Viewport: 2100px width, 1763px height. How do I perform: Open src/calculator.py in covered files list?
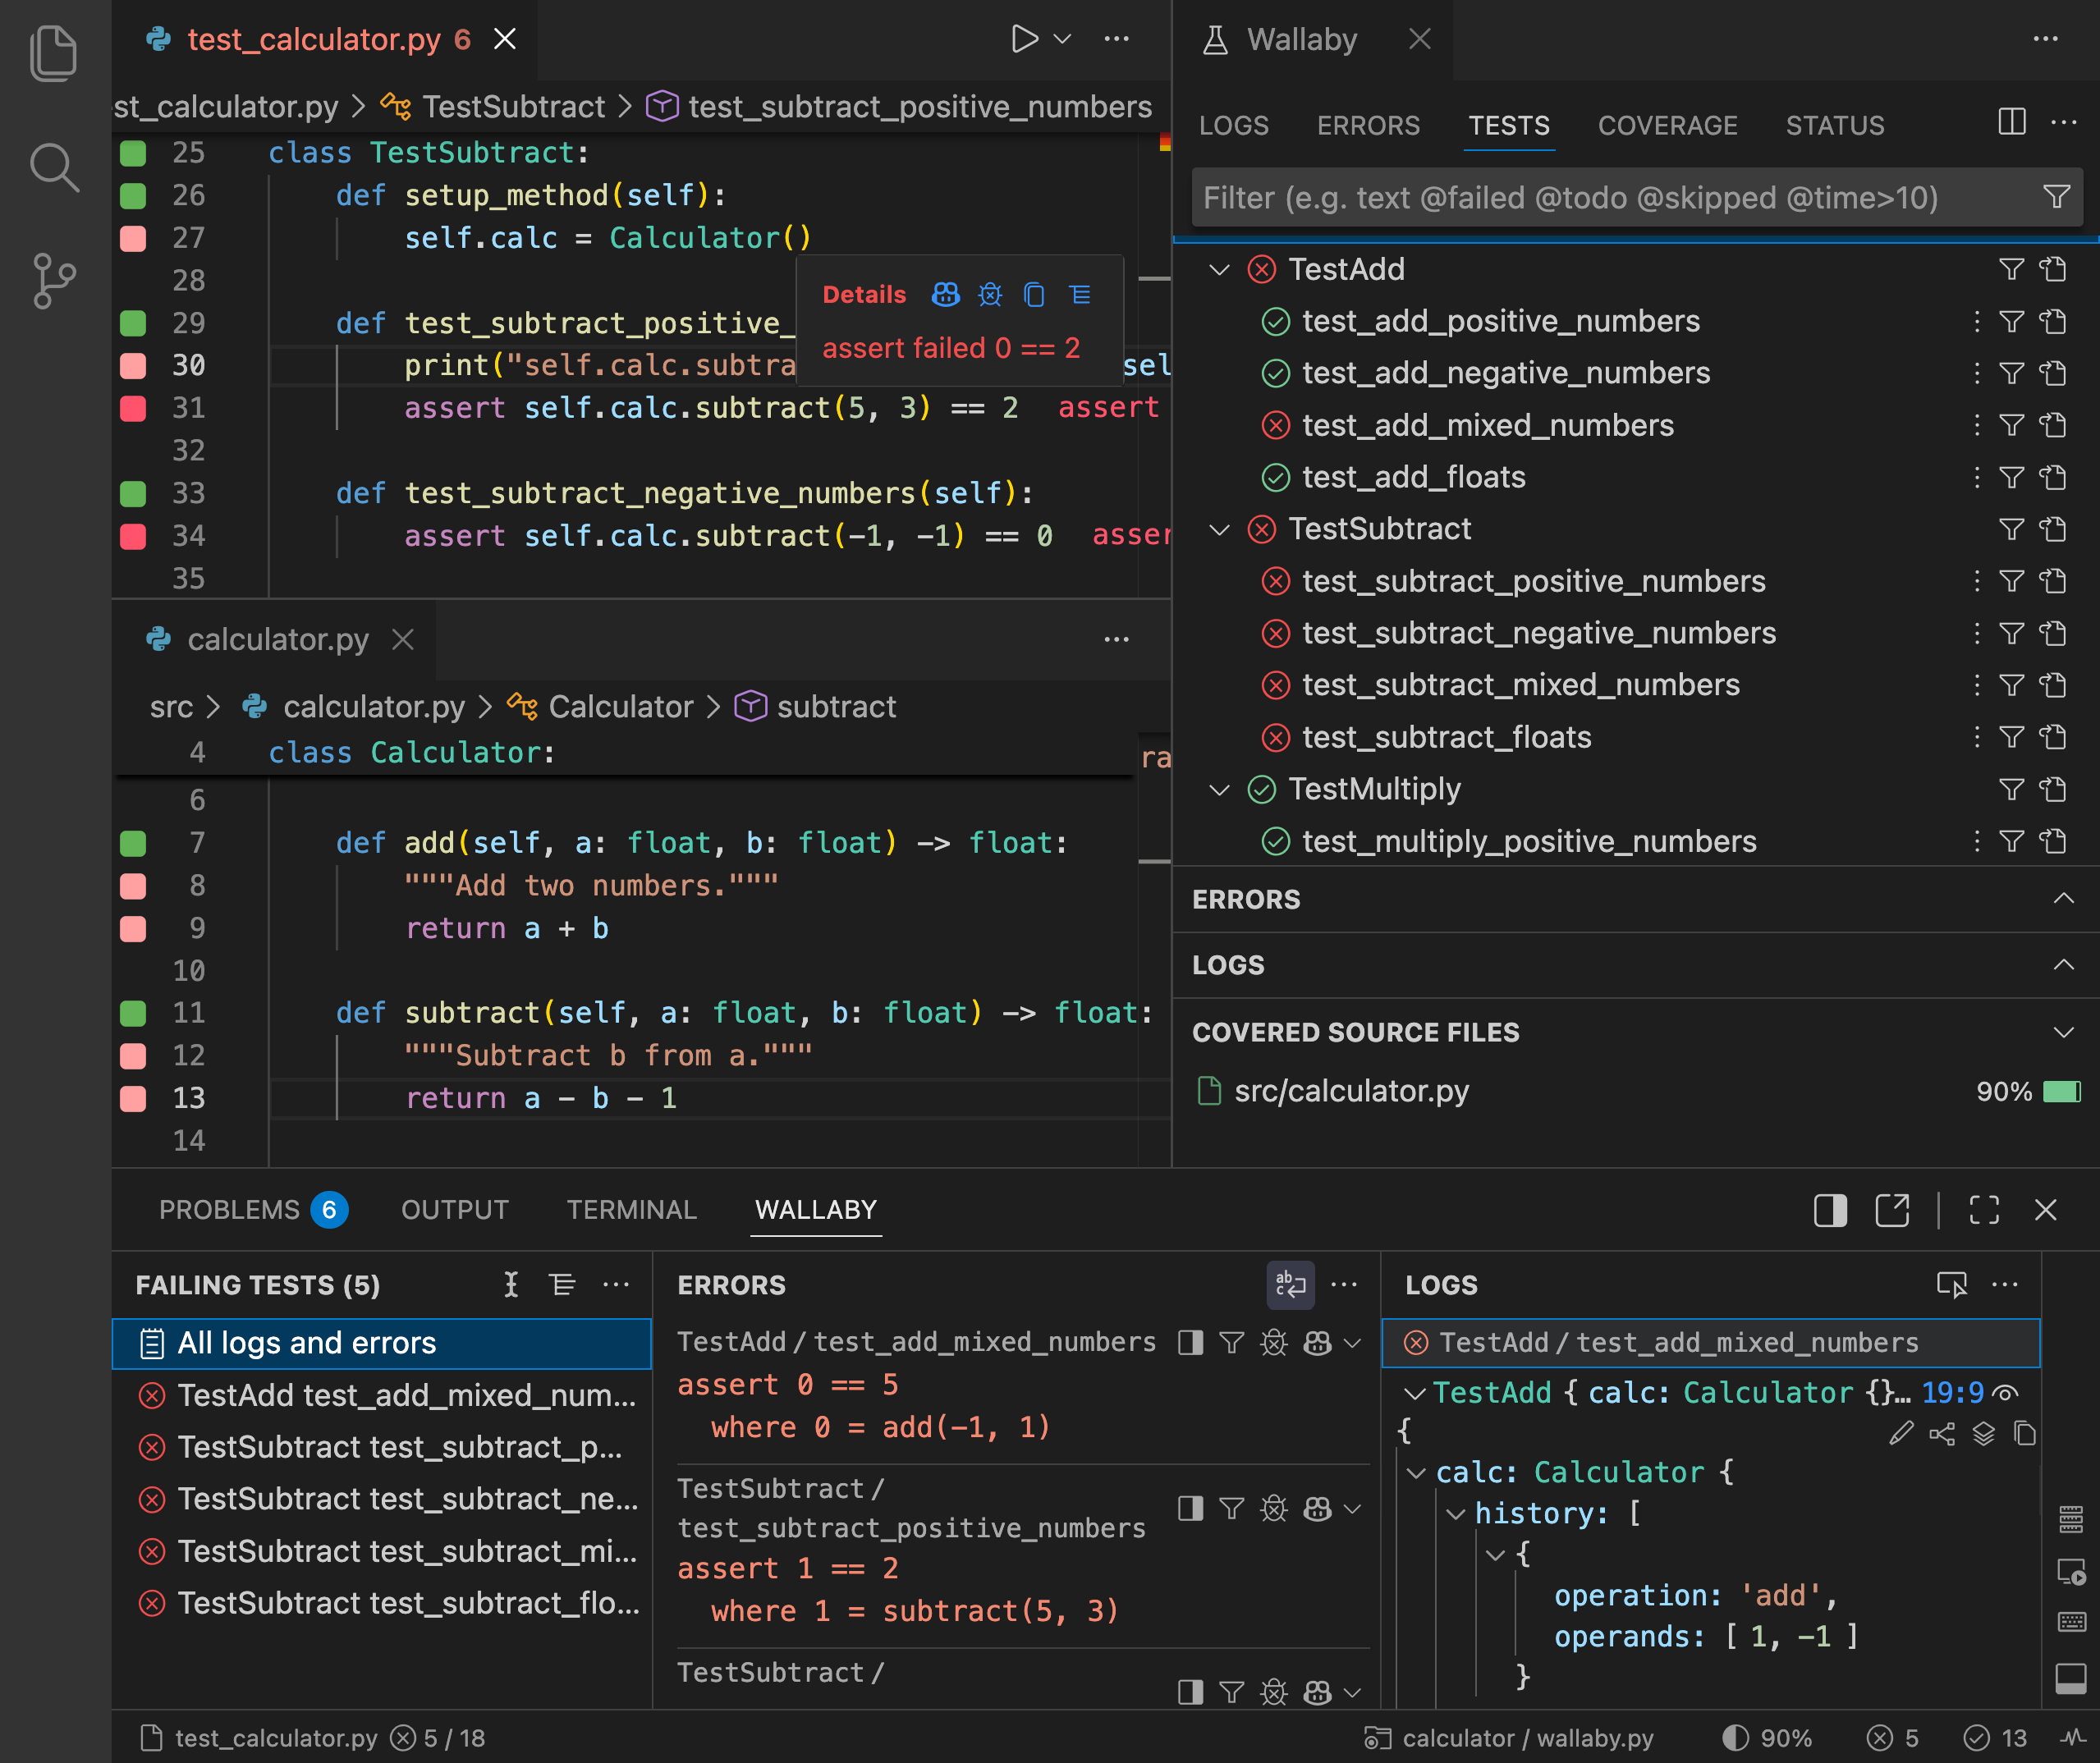(x=1351, y=1091)
